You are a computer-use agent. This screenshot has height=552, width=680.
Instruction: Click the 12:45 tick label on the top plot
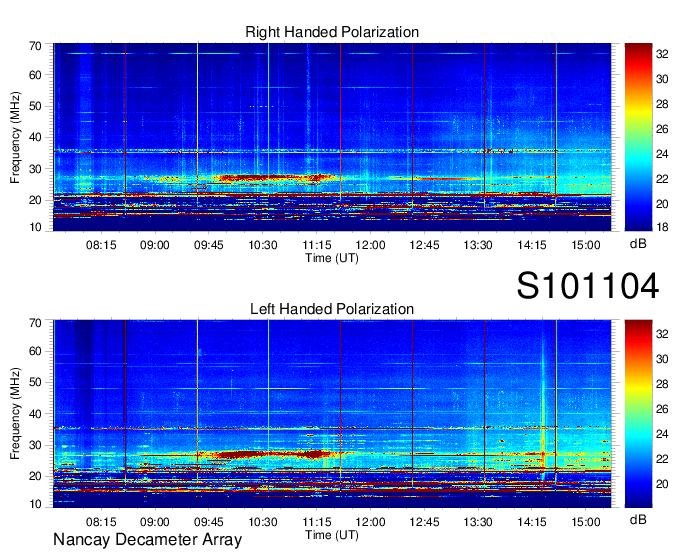424,245
